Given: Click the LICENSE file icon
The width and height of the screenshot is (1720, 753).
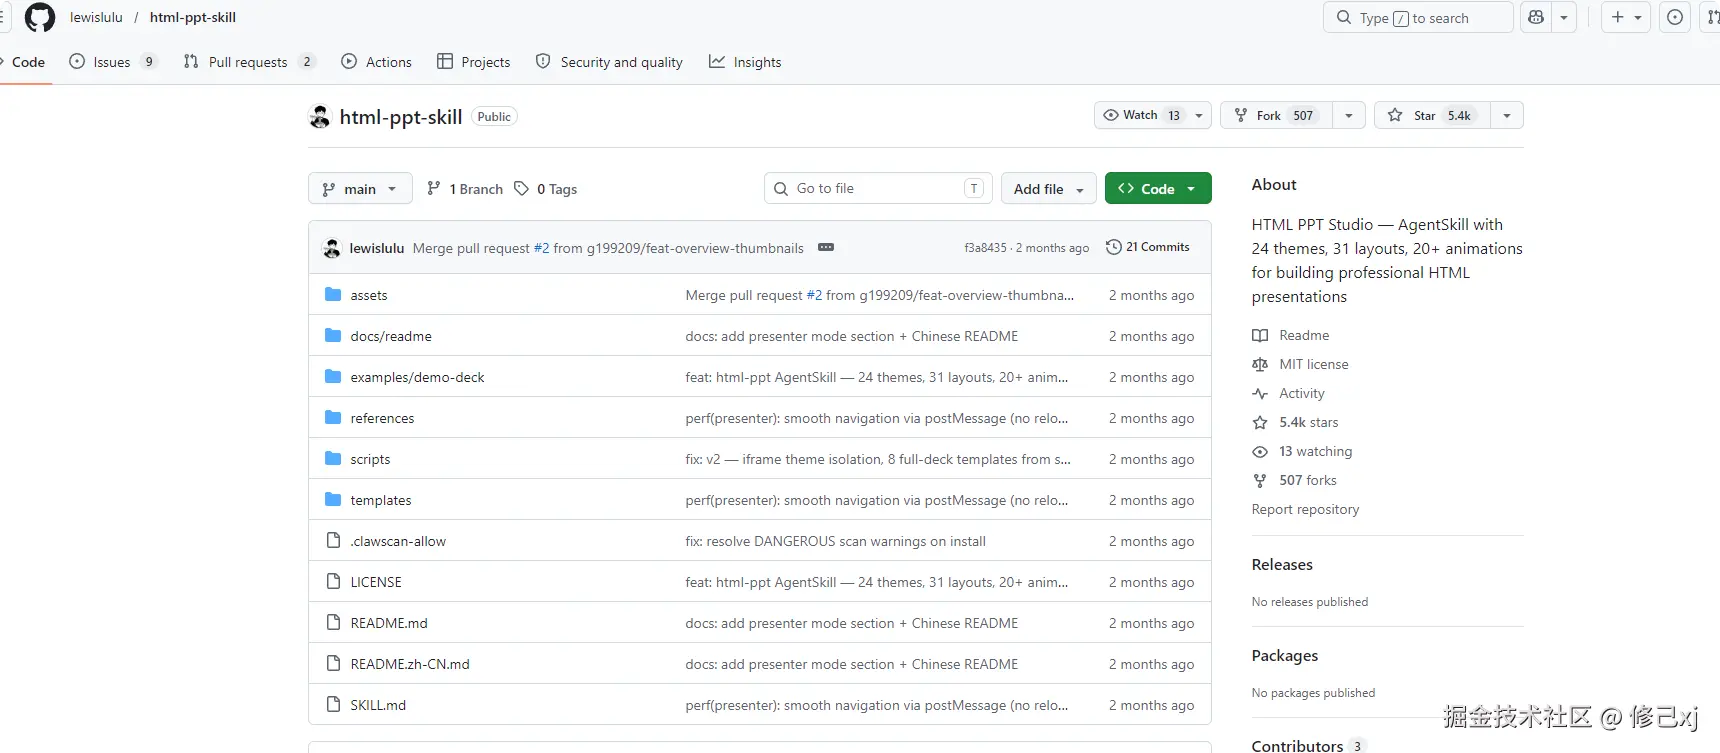Looking at the screenshot, I should [333, 582].
